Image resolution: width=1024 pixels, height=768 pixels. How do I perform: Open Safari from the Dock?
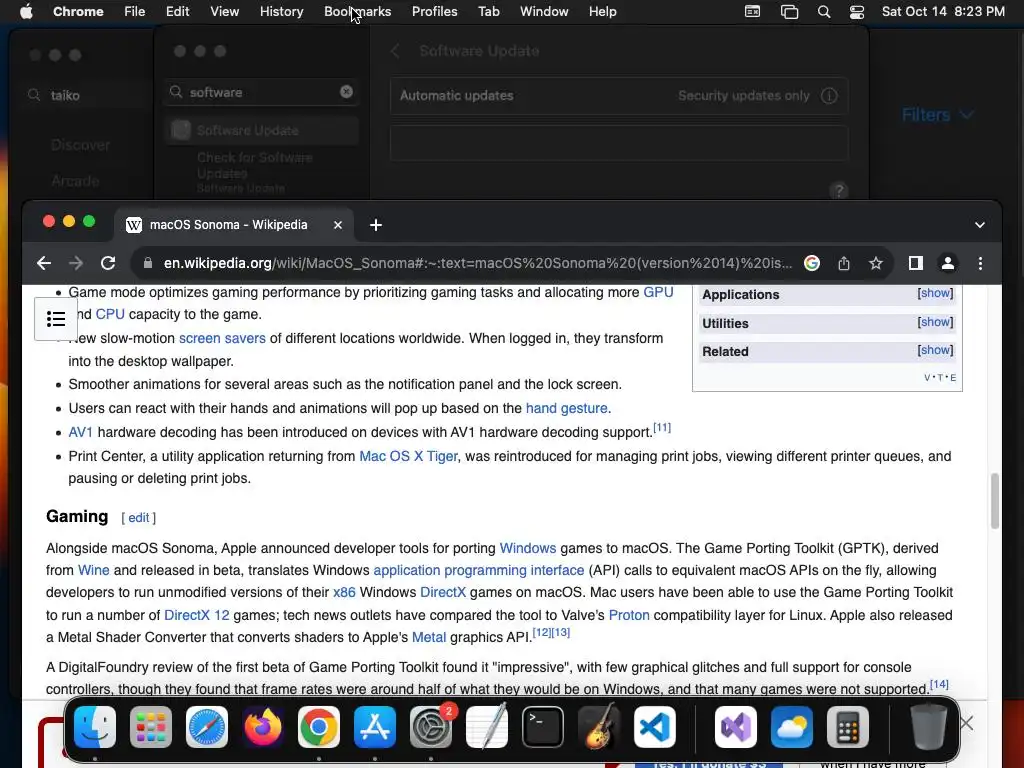(x=207, y=727)
